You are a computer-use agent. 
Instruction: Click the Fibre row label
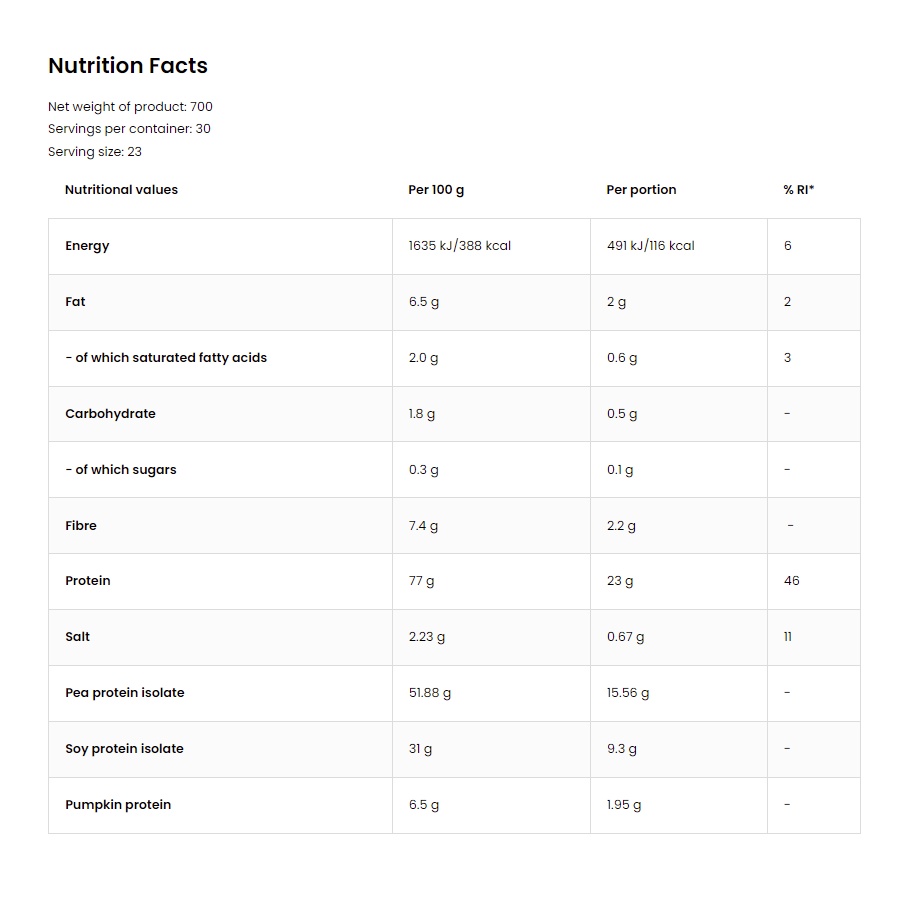[81, 526]
